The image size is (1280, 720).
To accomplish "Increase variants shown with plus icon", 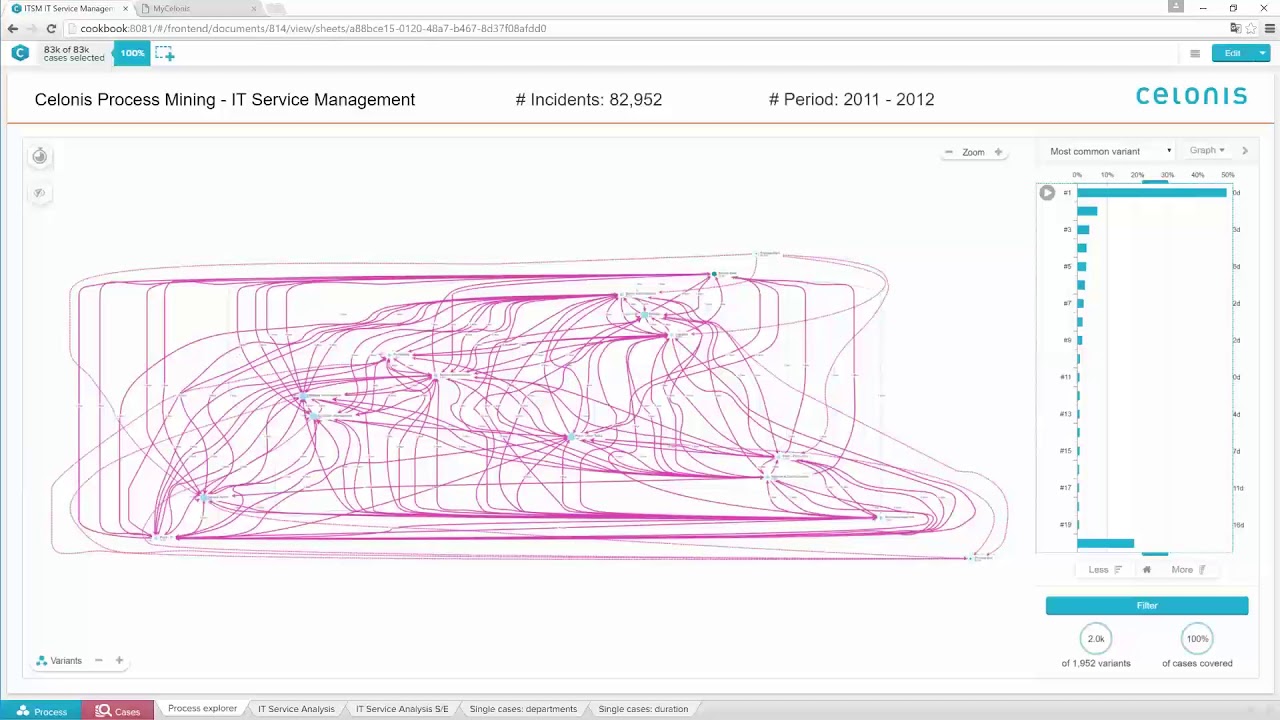I will [119, 660].
